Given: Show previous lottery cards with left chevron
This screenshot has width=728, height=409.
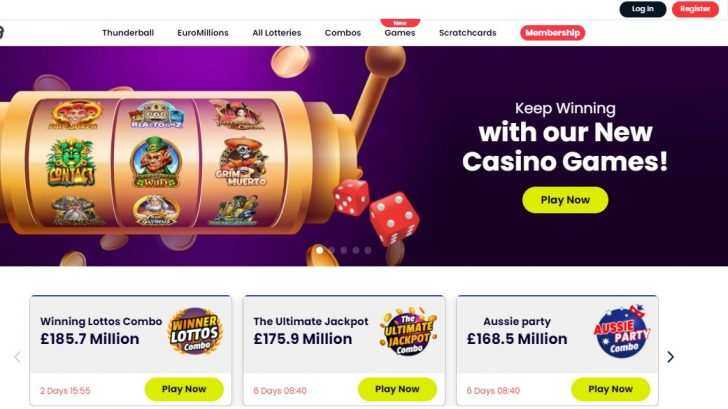Looking at the screenshot, I should (18, 357).
